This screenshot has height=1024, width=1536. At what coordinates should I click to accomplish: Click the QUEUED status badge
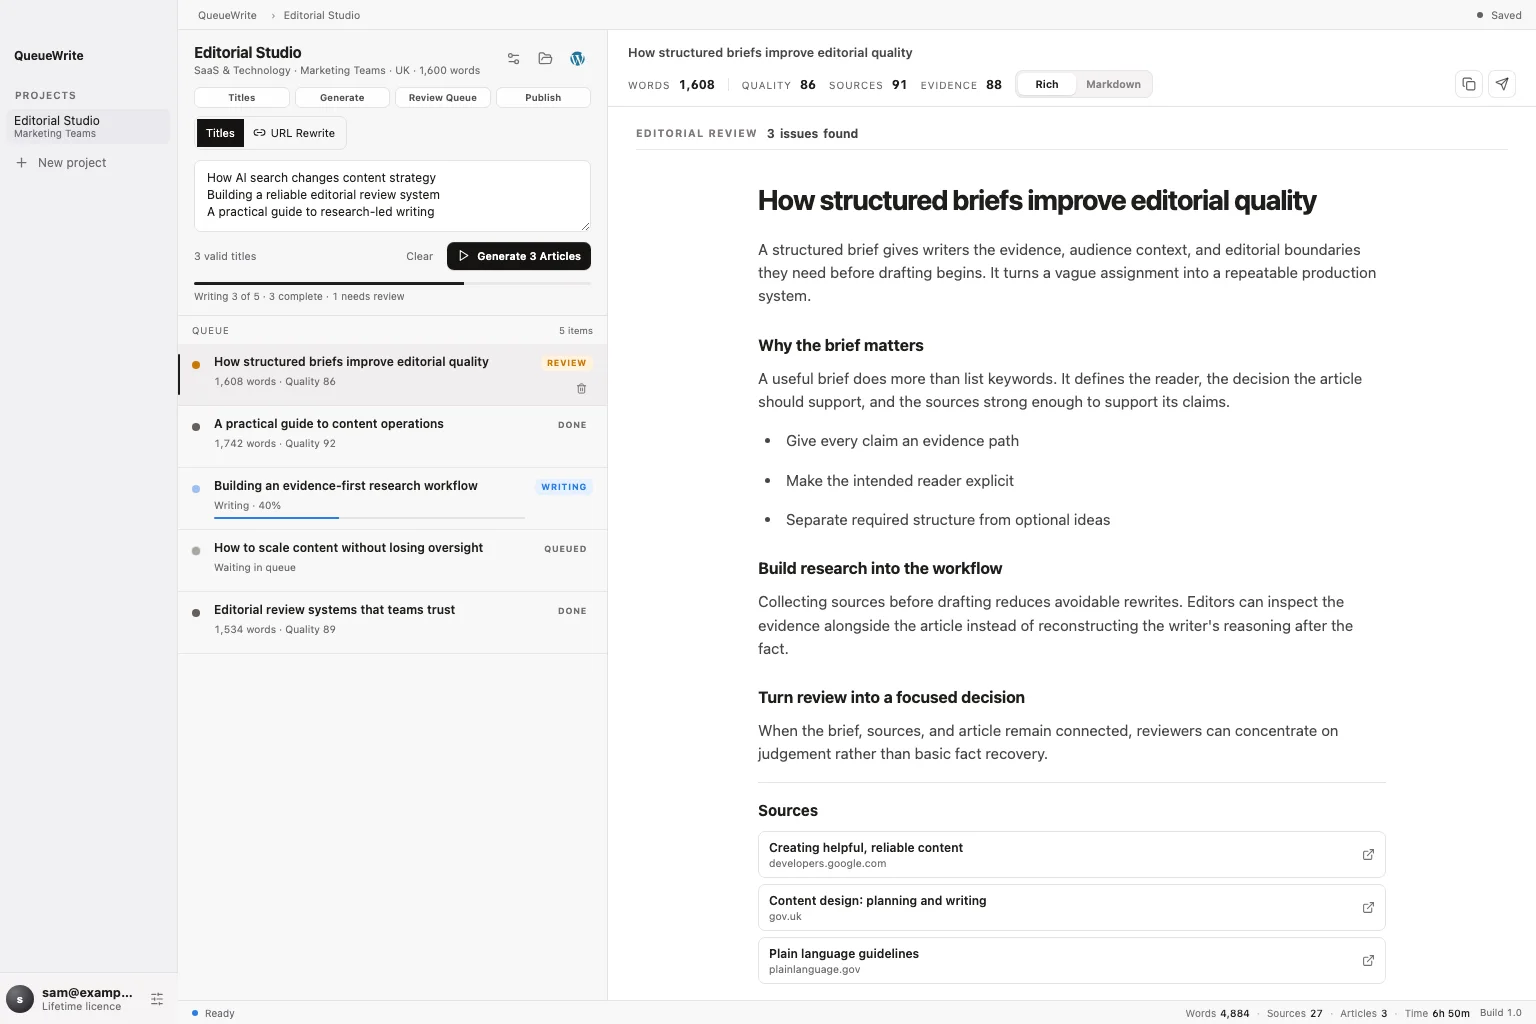click(565, 549)
